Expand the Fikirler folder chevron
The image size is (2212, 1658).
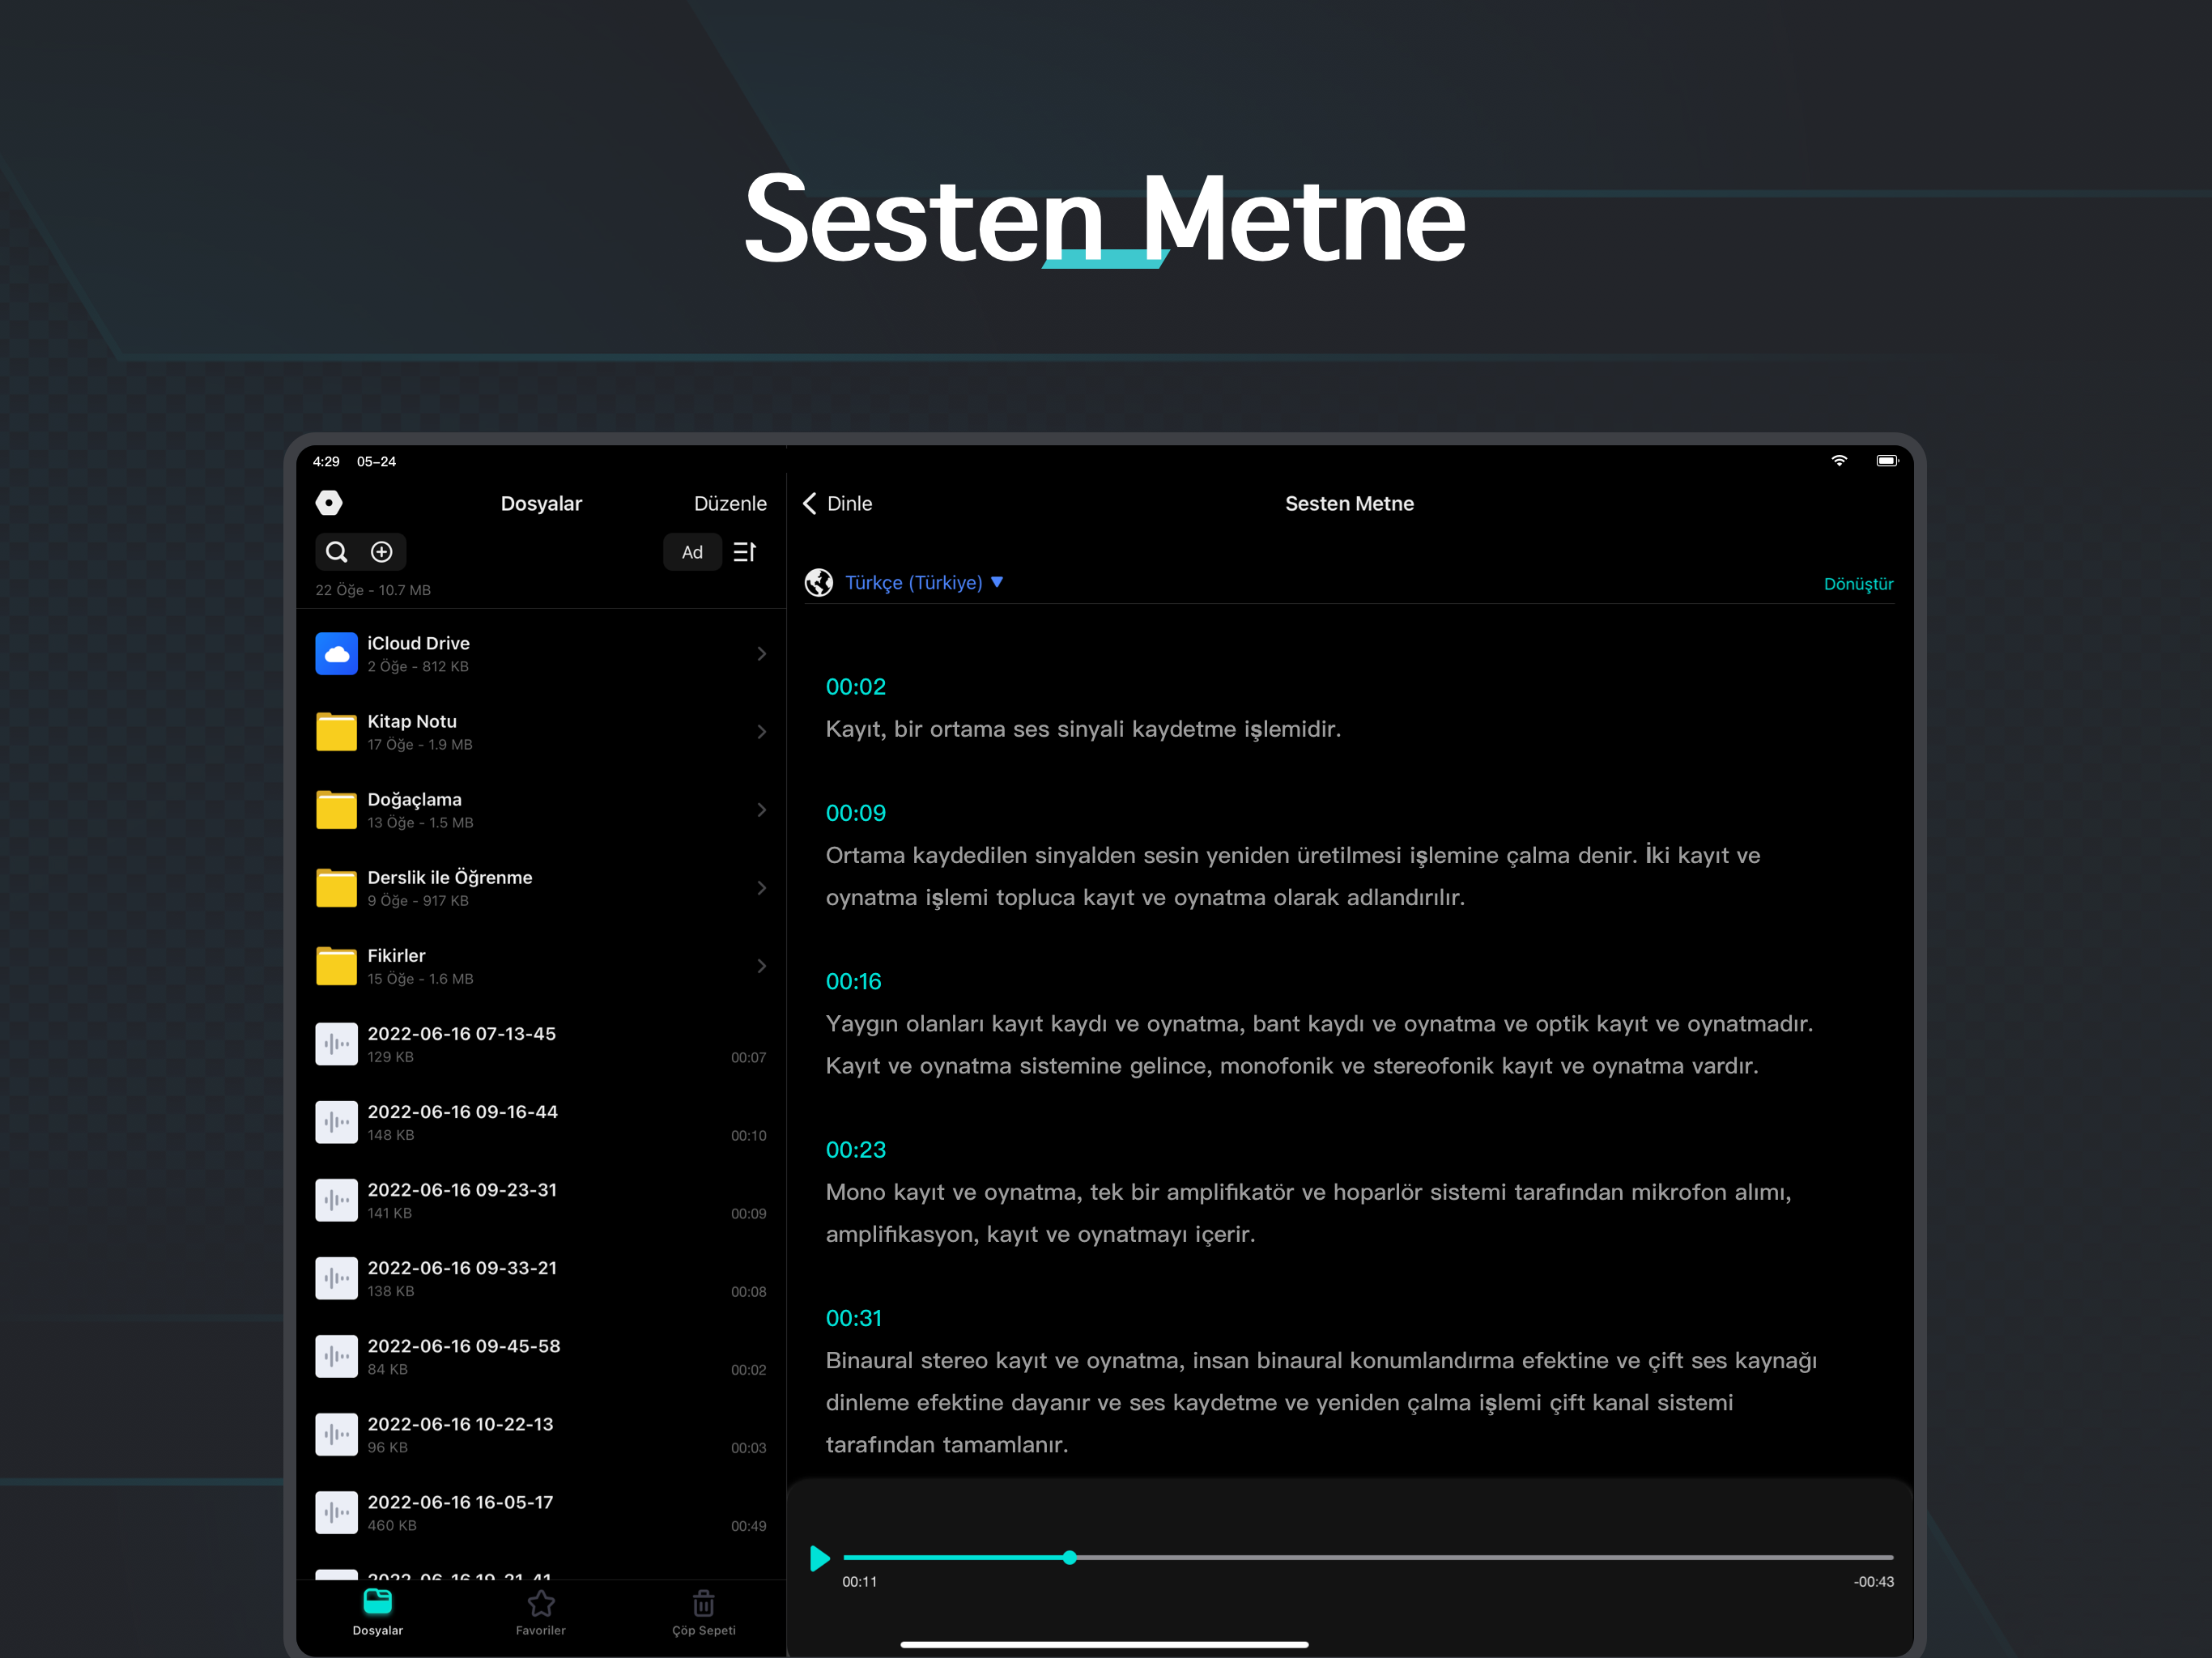click(x=762, y=966)
